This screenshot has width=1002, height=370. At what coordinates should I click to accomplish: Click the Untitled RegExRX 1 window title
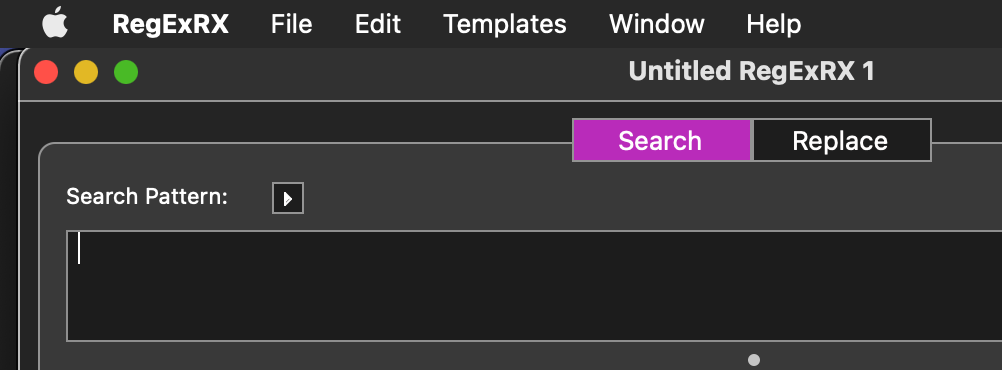[752, 71]
